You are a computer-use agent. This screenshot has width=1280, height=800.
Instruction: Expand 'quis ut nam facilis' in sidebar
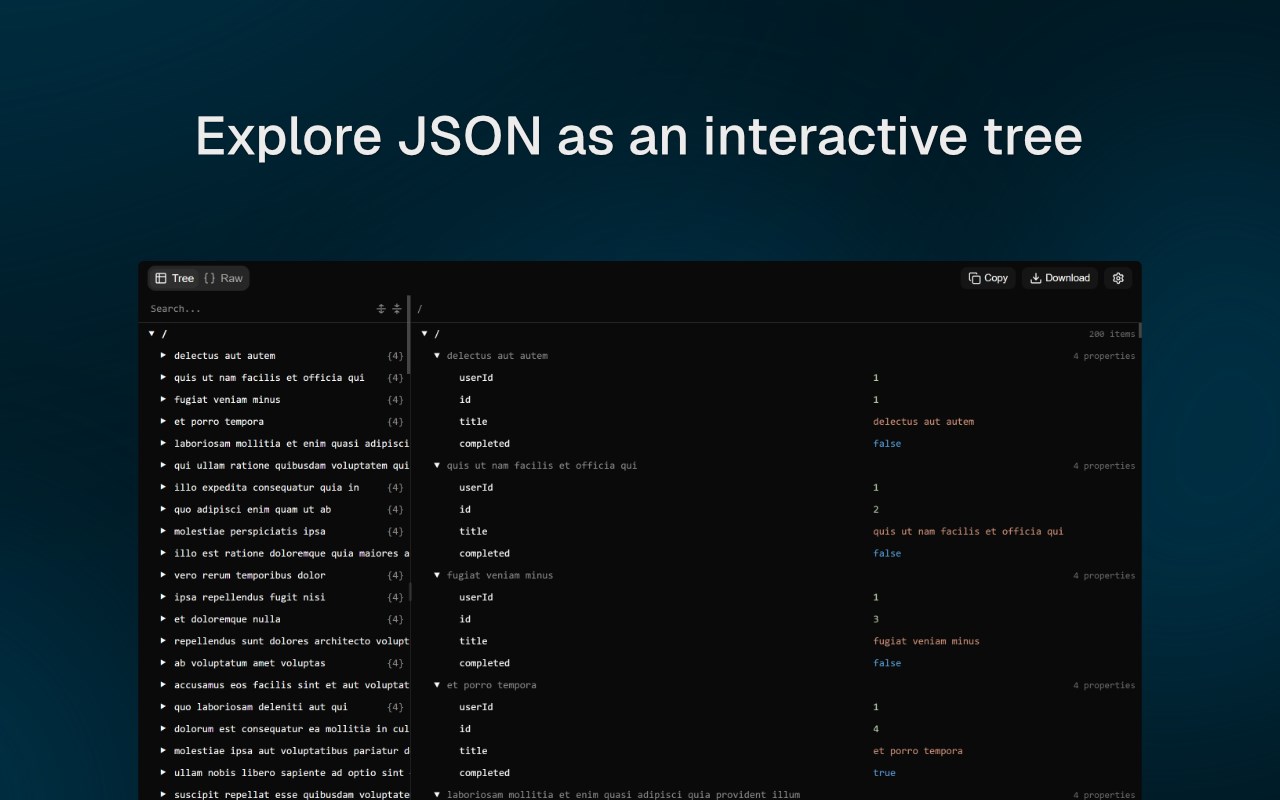[x=164, y=377]
